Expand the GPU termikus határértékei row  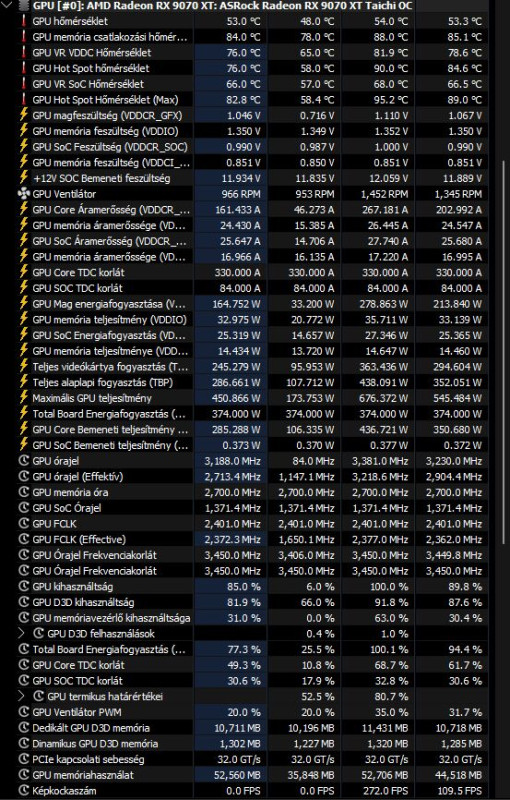(21, 696)
